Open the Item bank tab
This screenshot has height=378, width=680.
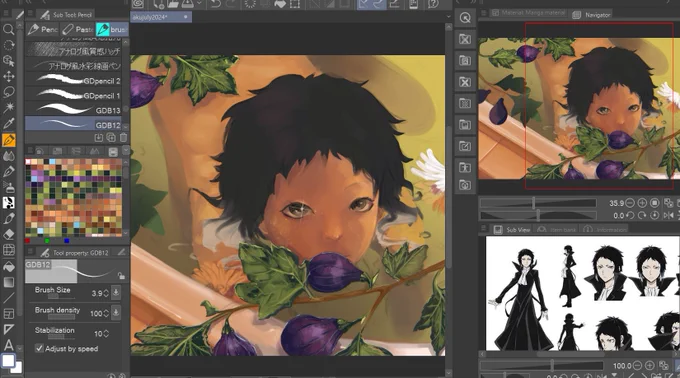pyautogui.click(x=557, y=229)
